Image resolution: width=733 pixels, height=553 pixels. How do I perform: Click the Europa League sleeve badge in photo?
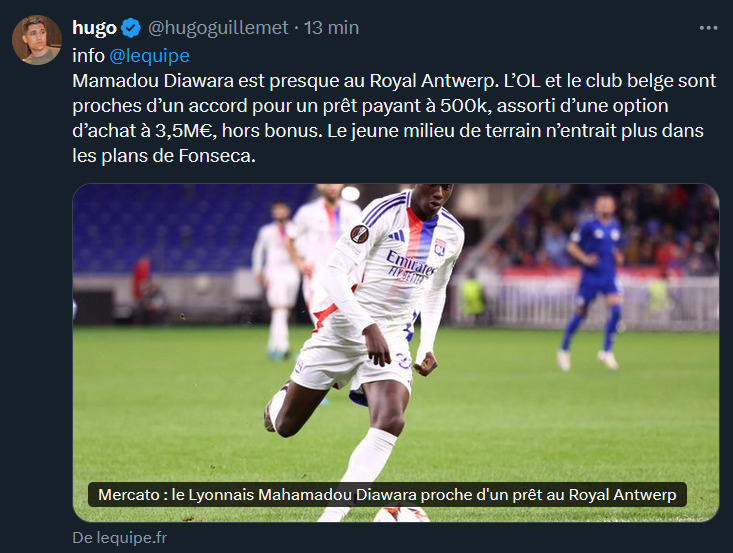[x=359, y=234]
